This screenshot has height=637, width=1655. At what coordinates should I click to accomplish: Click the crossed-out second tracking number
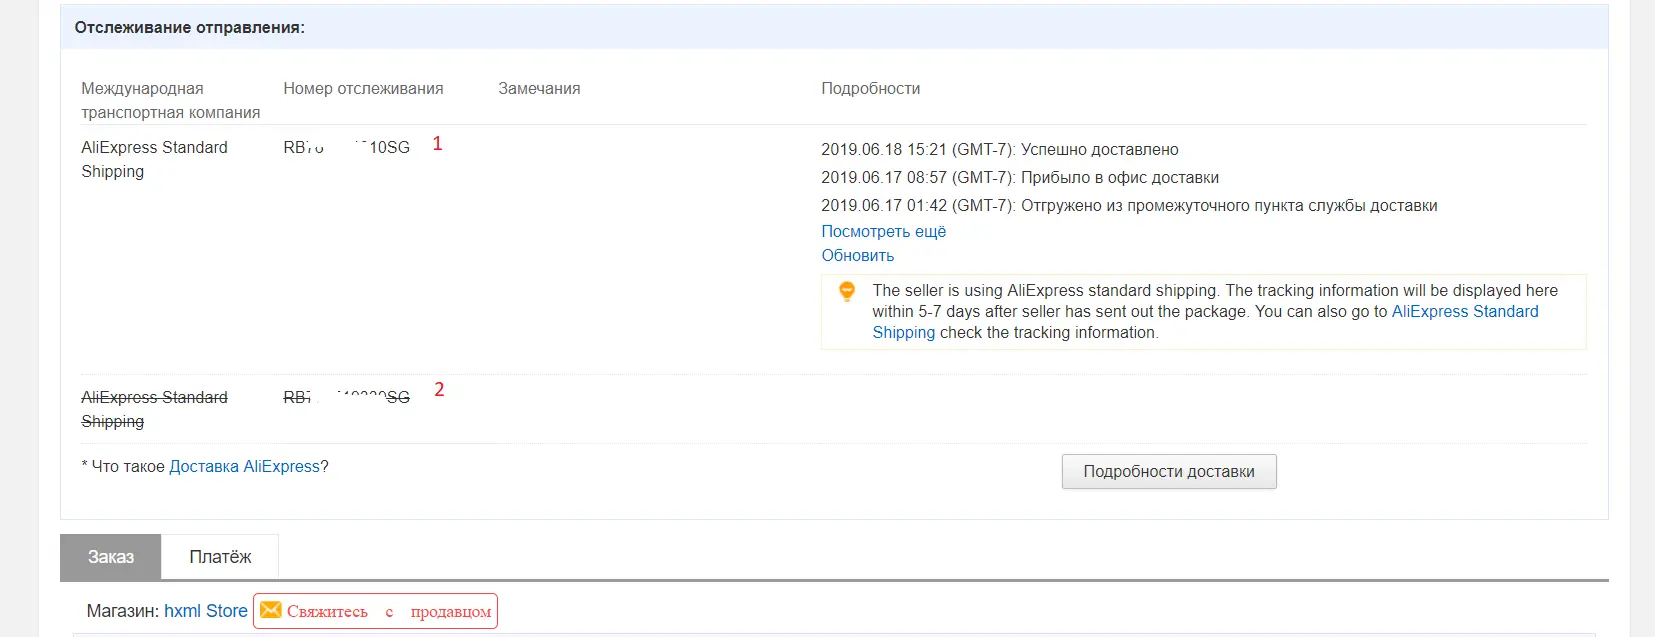[x=347, y=397]
